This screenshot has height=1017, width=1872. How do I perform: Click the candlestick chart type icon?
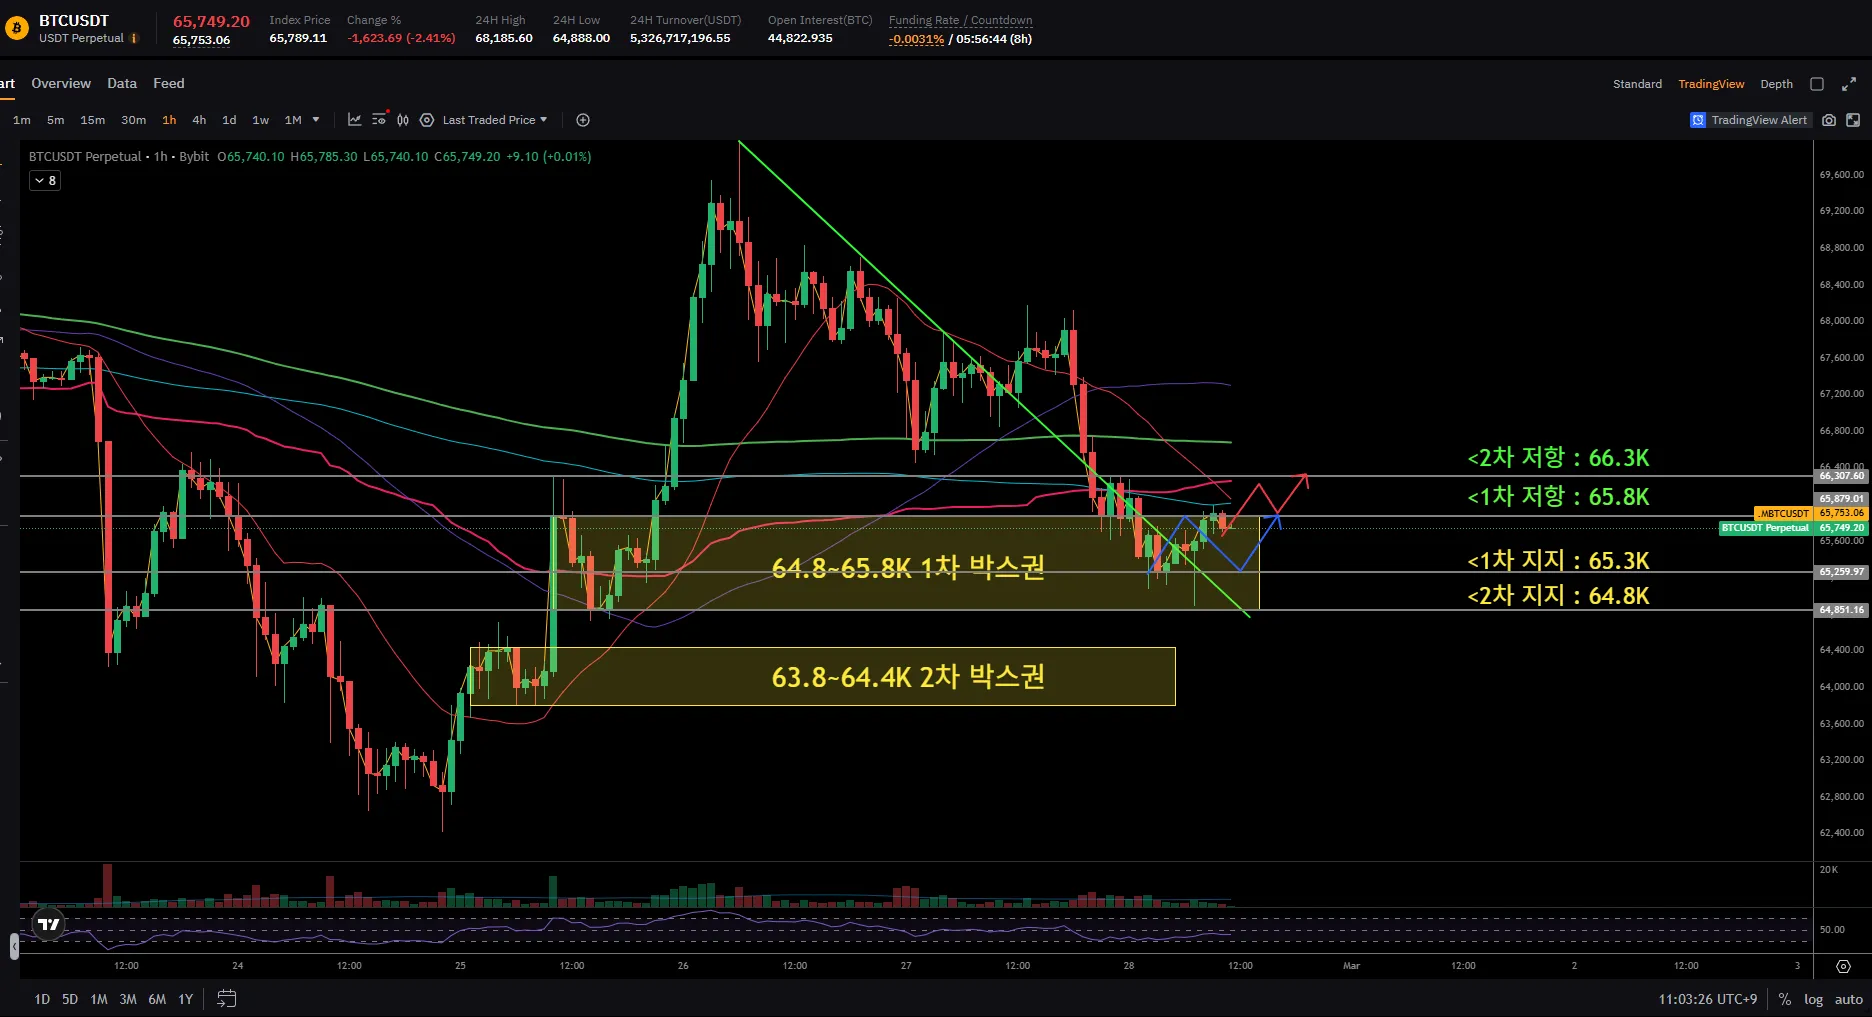[x=403, y=120]
